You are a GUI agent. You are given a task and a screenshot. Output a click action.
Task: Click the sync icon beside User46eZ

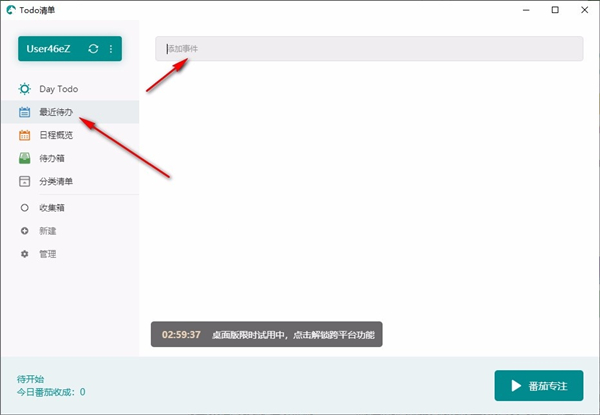pyautogui.click(x=93, y=49)
